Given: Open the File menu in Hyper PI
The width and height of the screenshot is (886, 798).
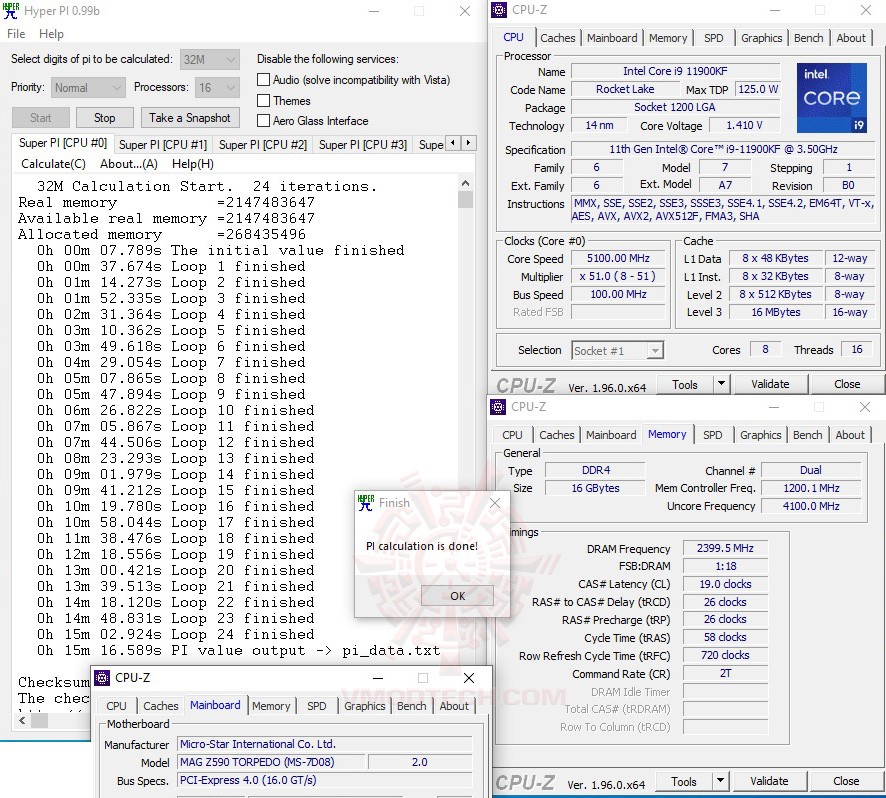Looking at the screenshot, I should pos(15,33).
